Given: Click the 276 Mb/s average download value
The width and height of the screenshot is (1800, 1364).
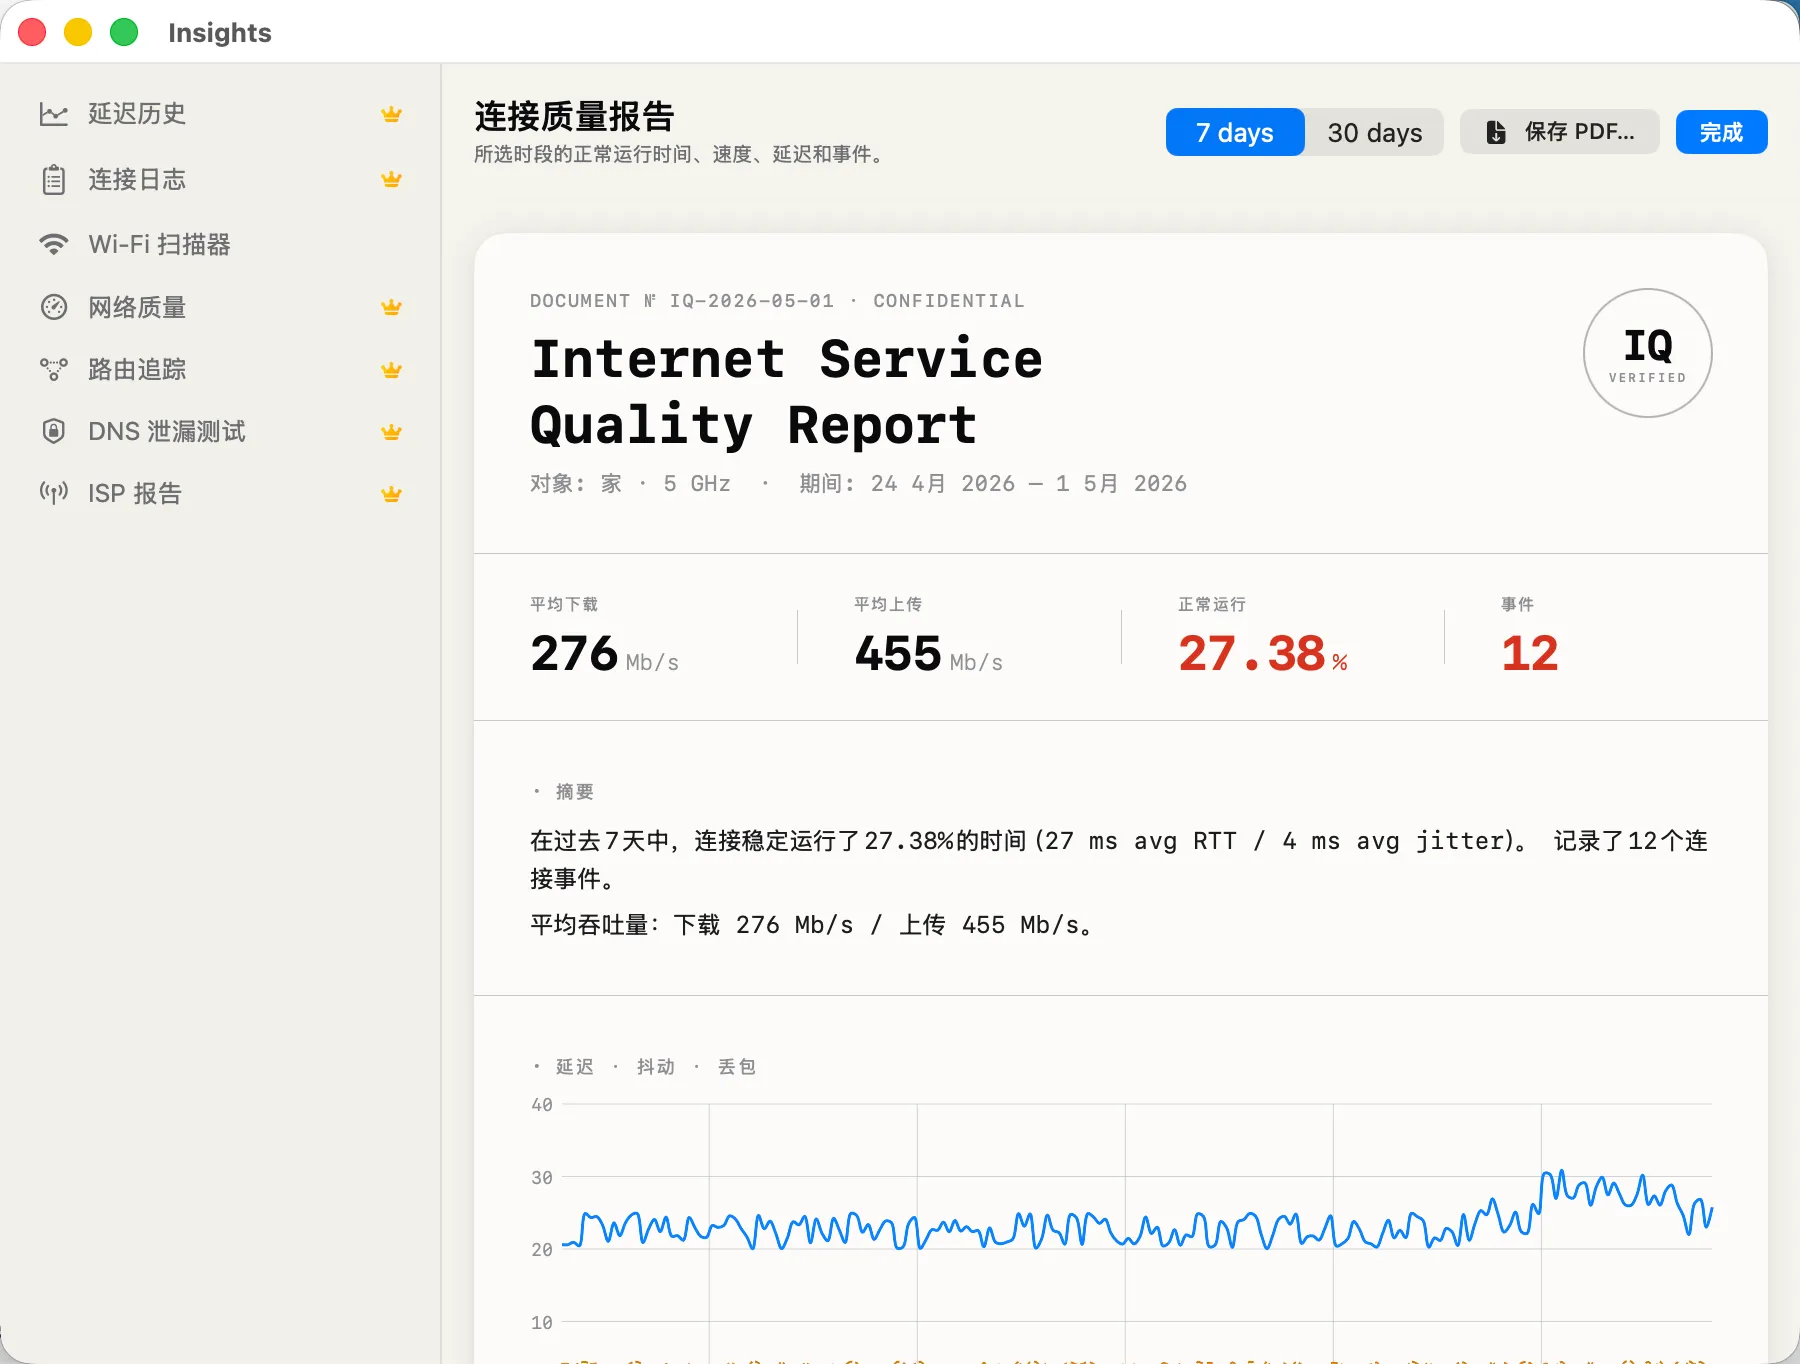Looking at the screenshot, I should (x=604, y=654).
